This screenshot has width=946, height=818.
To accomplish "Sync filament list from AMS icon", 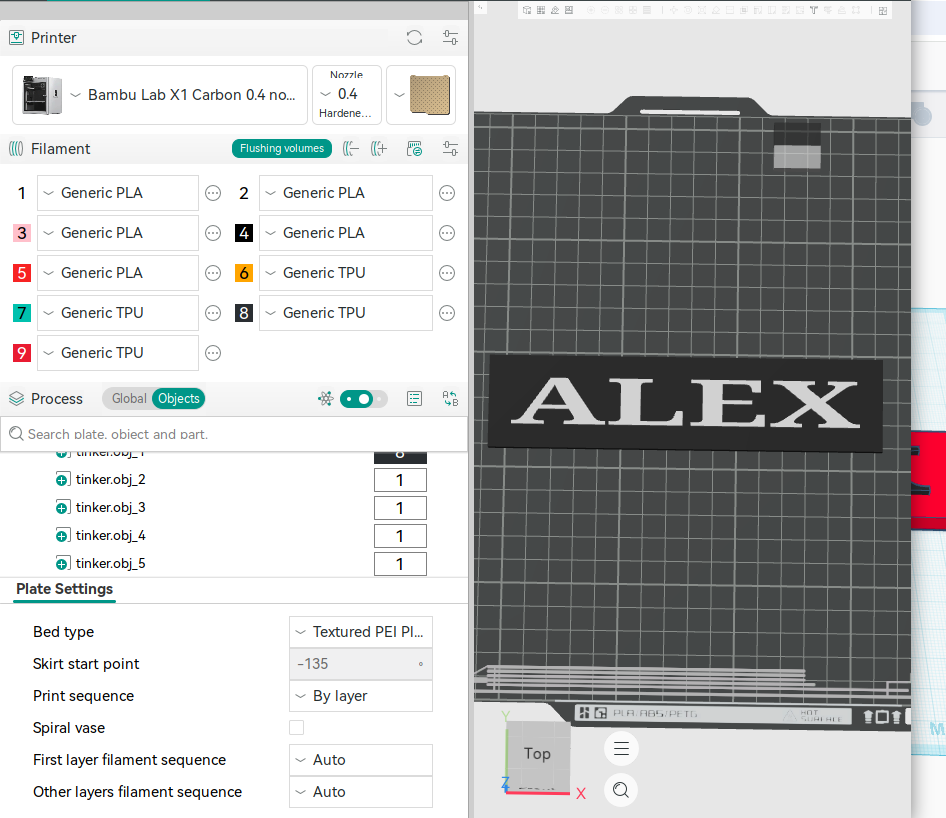I will tap(414, 148).
